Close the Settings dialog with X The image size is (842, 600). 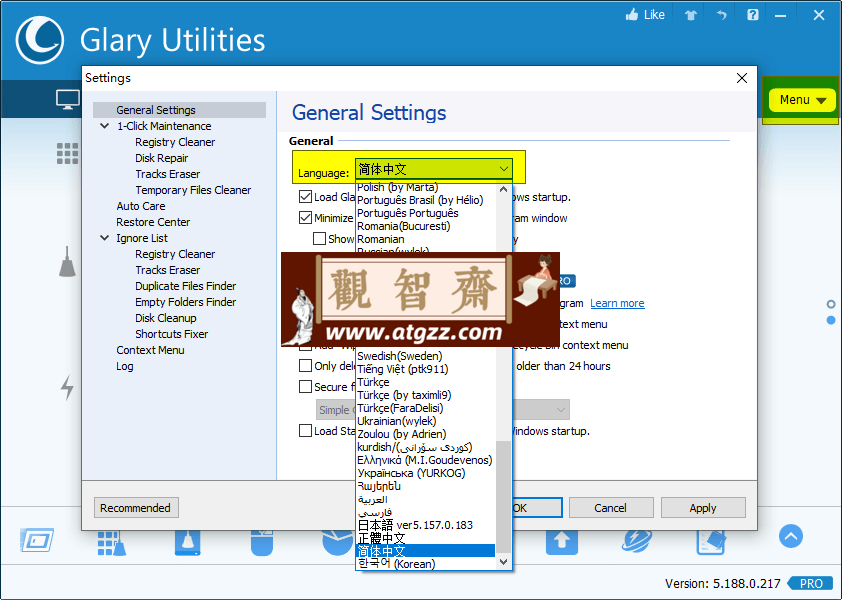pyautogui.click(x=742, y=78)
